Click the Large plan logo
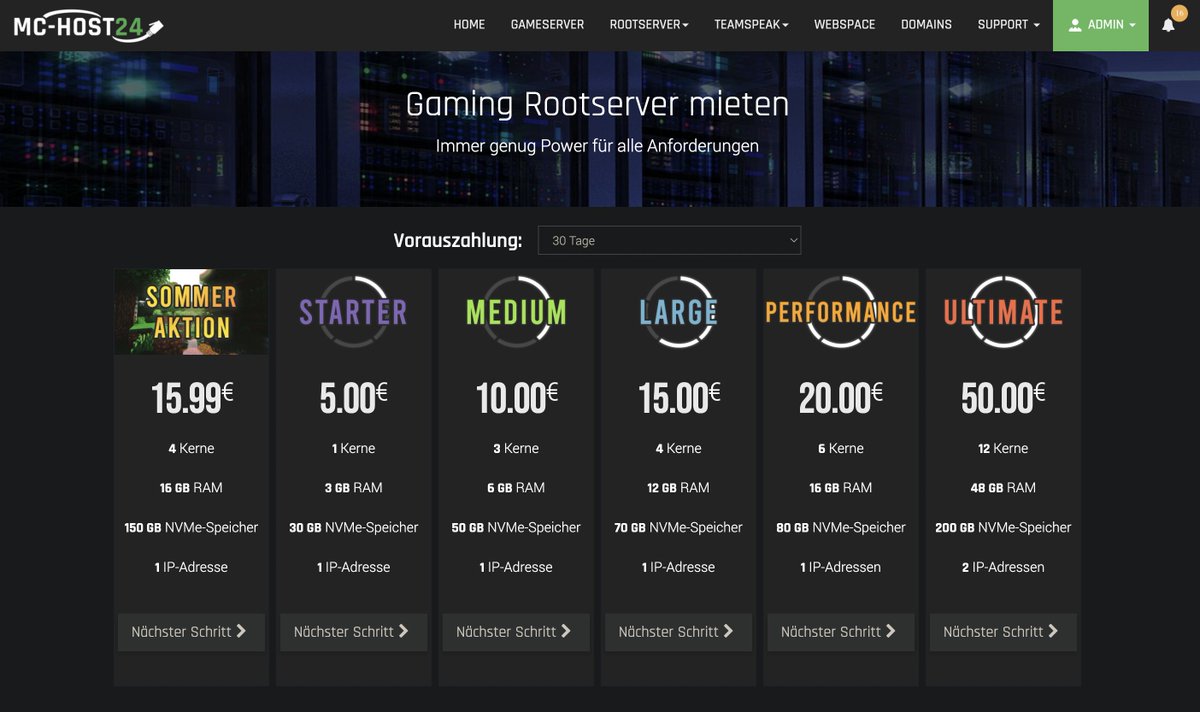Image resolution: width=1200 pixels, height=712 pixels. (678, 312)
